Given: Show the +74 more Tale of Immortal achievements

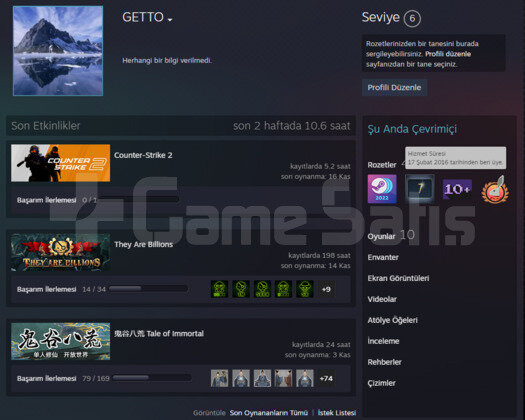Looking at the screenshot, I should pyautogui.click(x=326, y=378).
